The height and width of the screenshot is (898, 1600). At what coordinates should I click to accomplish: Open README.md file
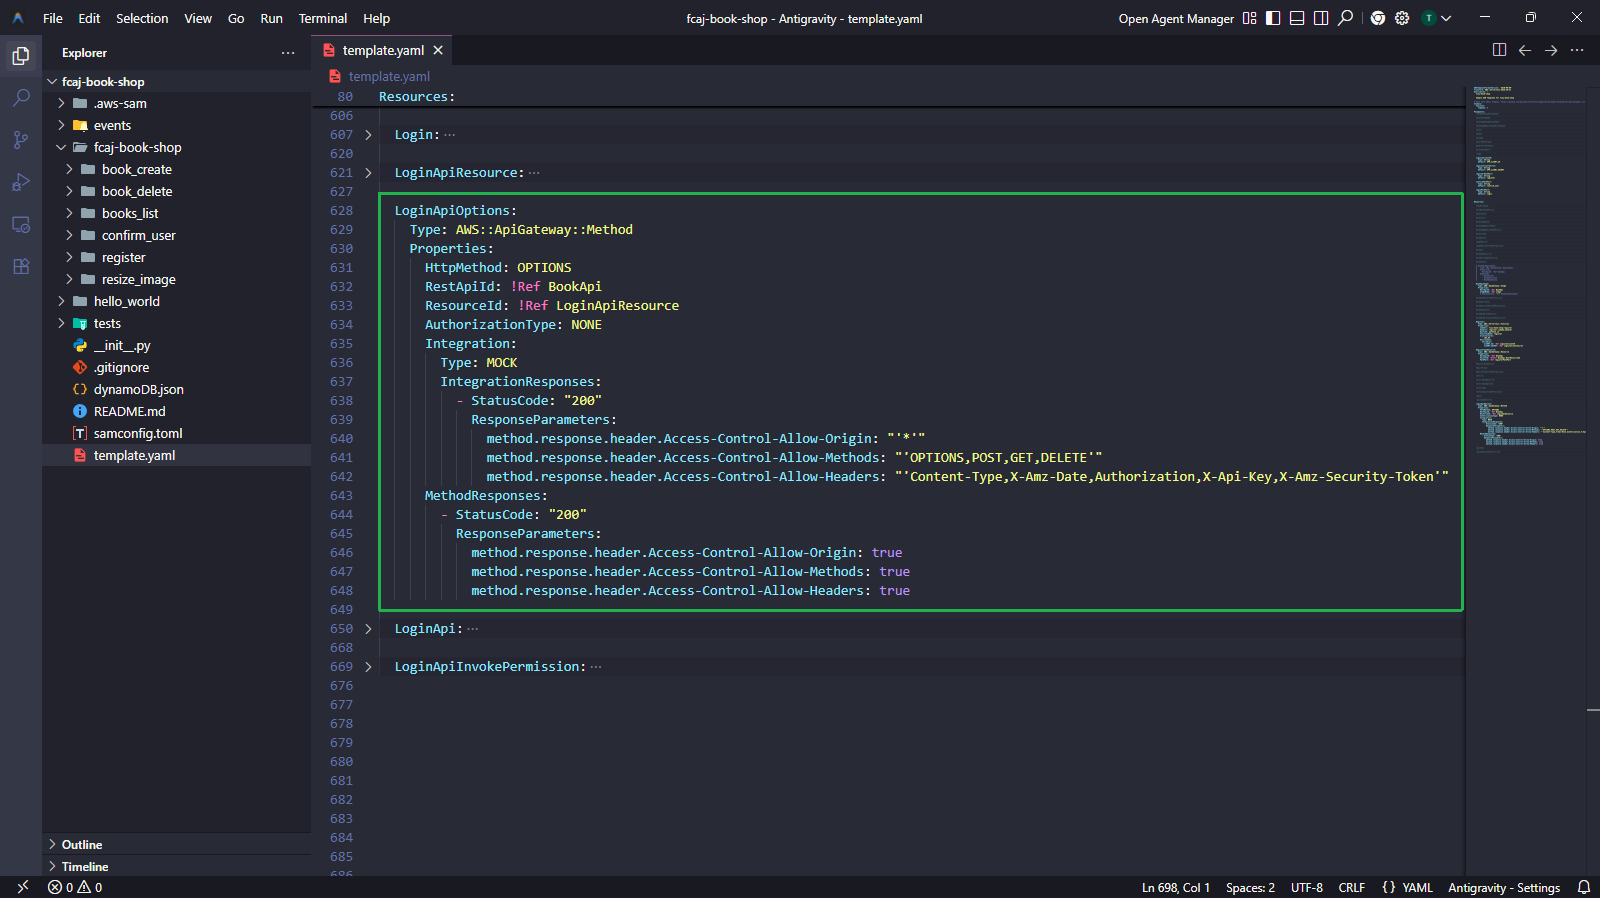176,411
